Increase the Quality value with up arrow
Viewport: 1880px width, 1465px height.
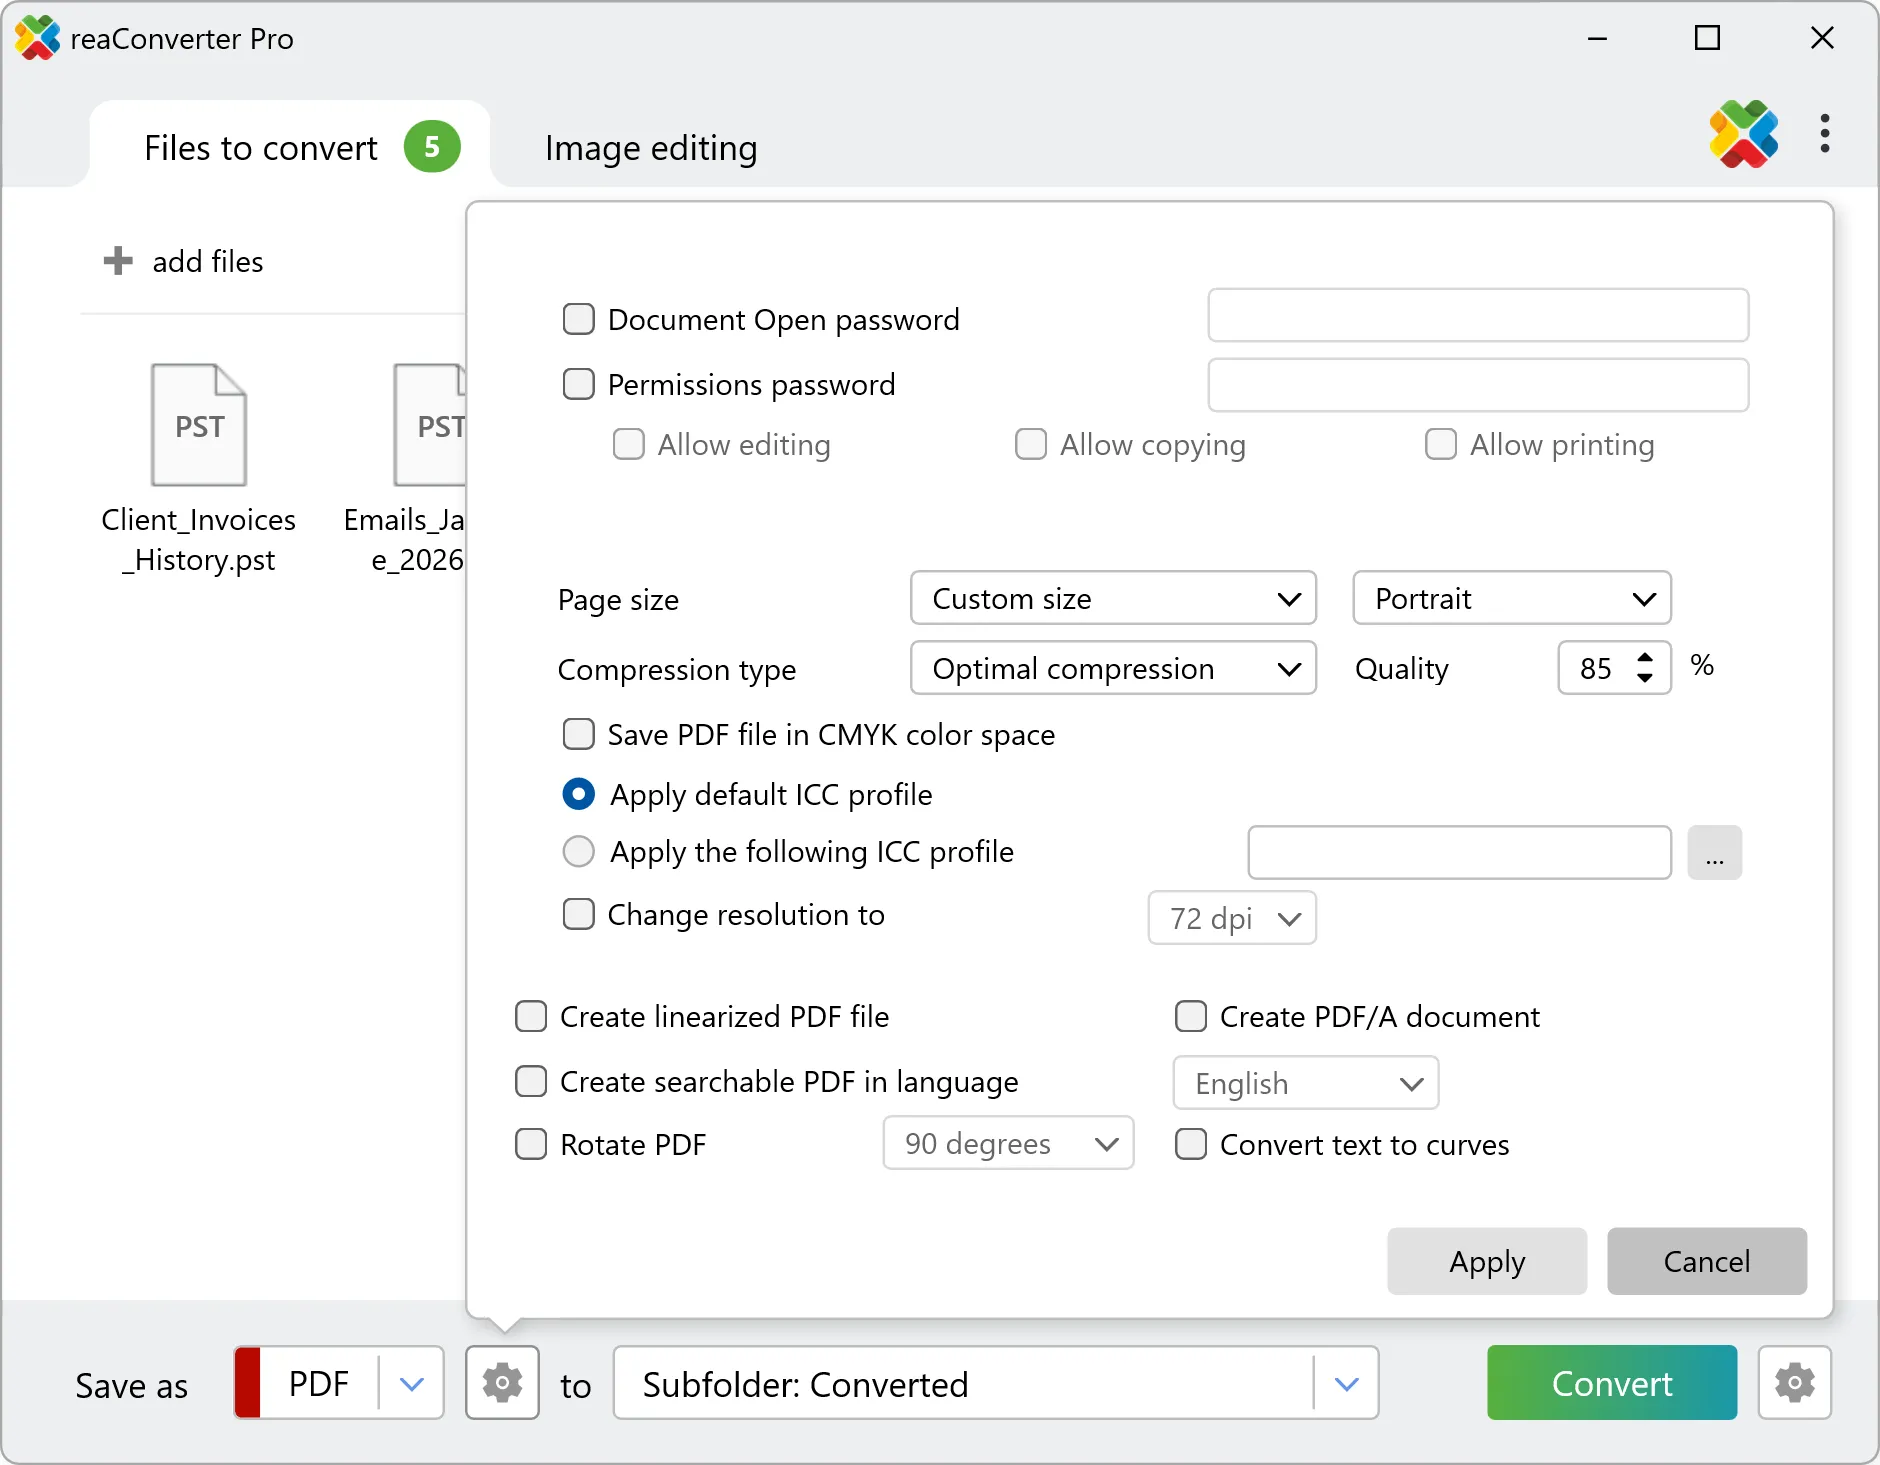(x=1645, y=657)
